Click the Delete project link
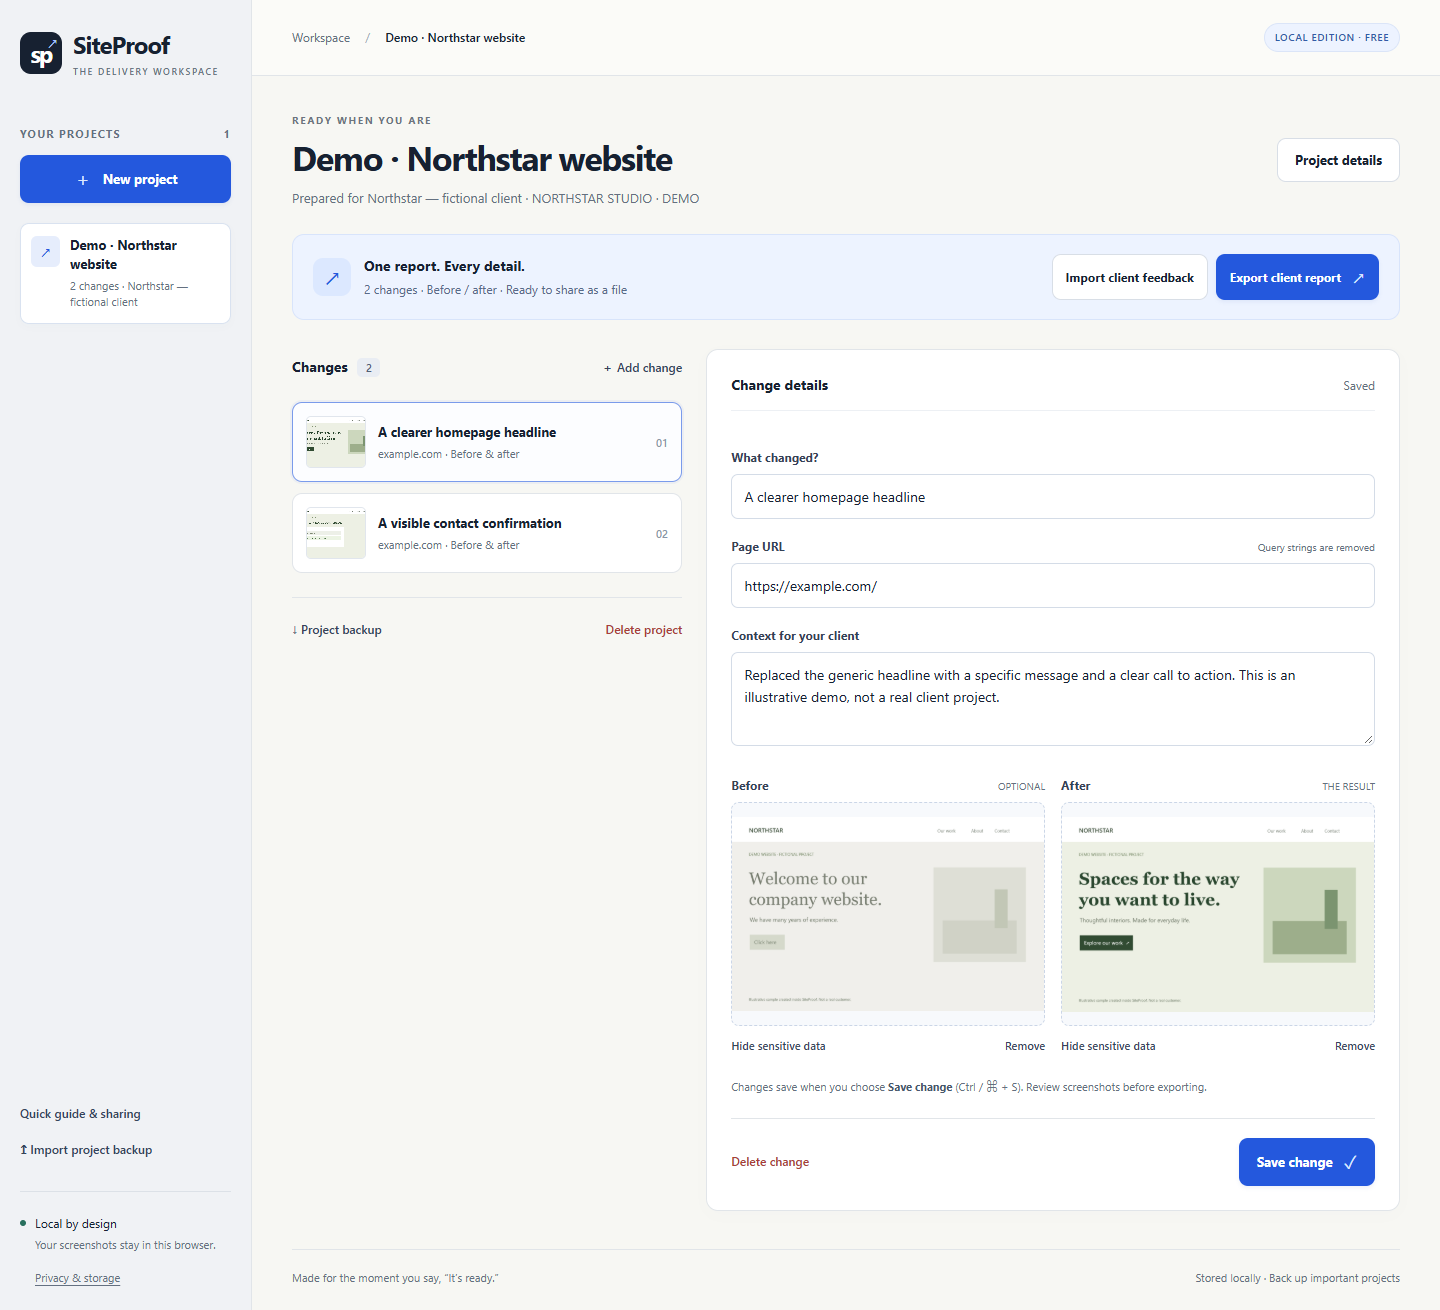 click(644, 630)
